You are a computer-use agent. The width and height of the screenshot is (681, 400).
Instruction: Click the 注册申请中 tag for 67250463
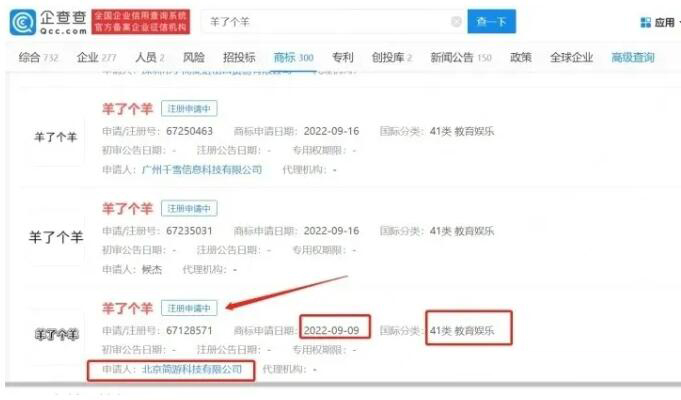189,109
